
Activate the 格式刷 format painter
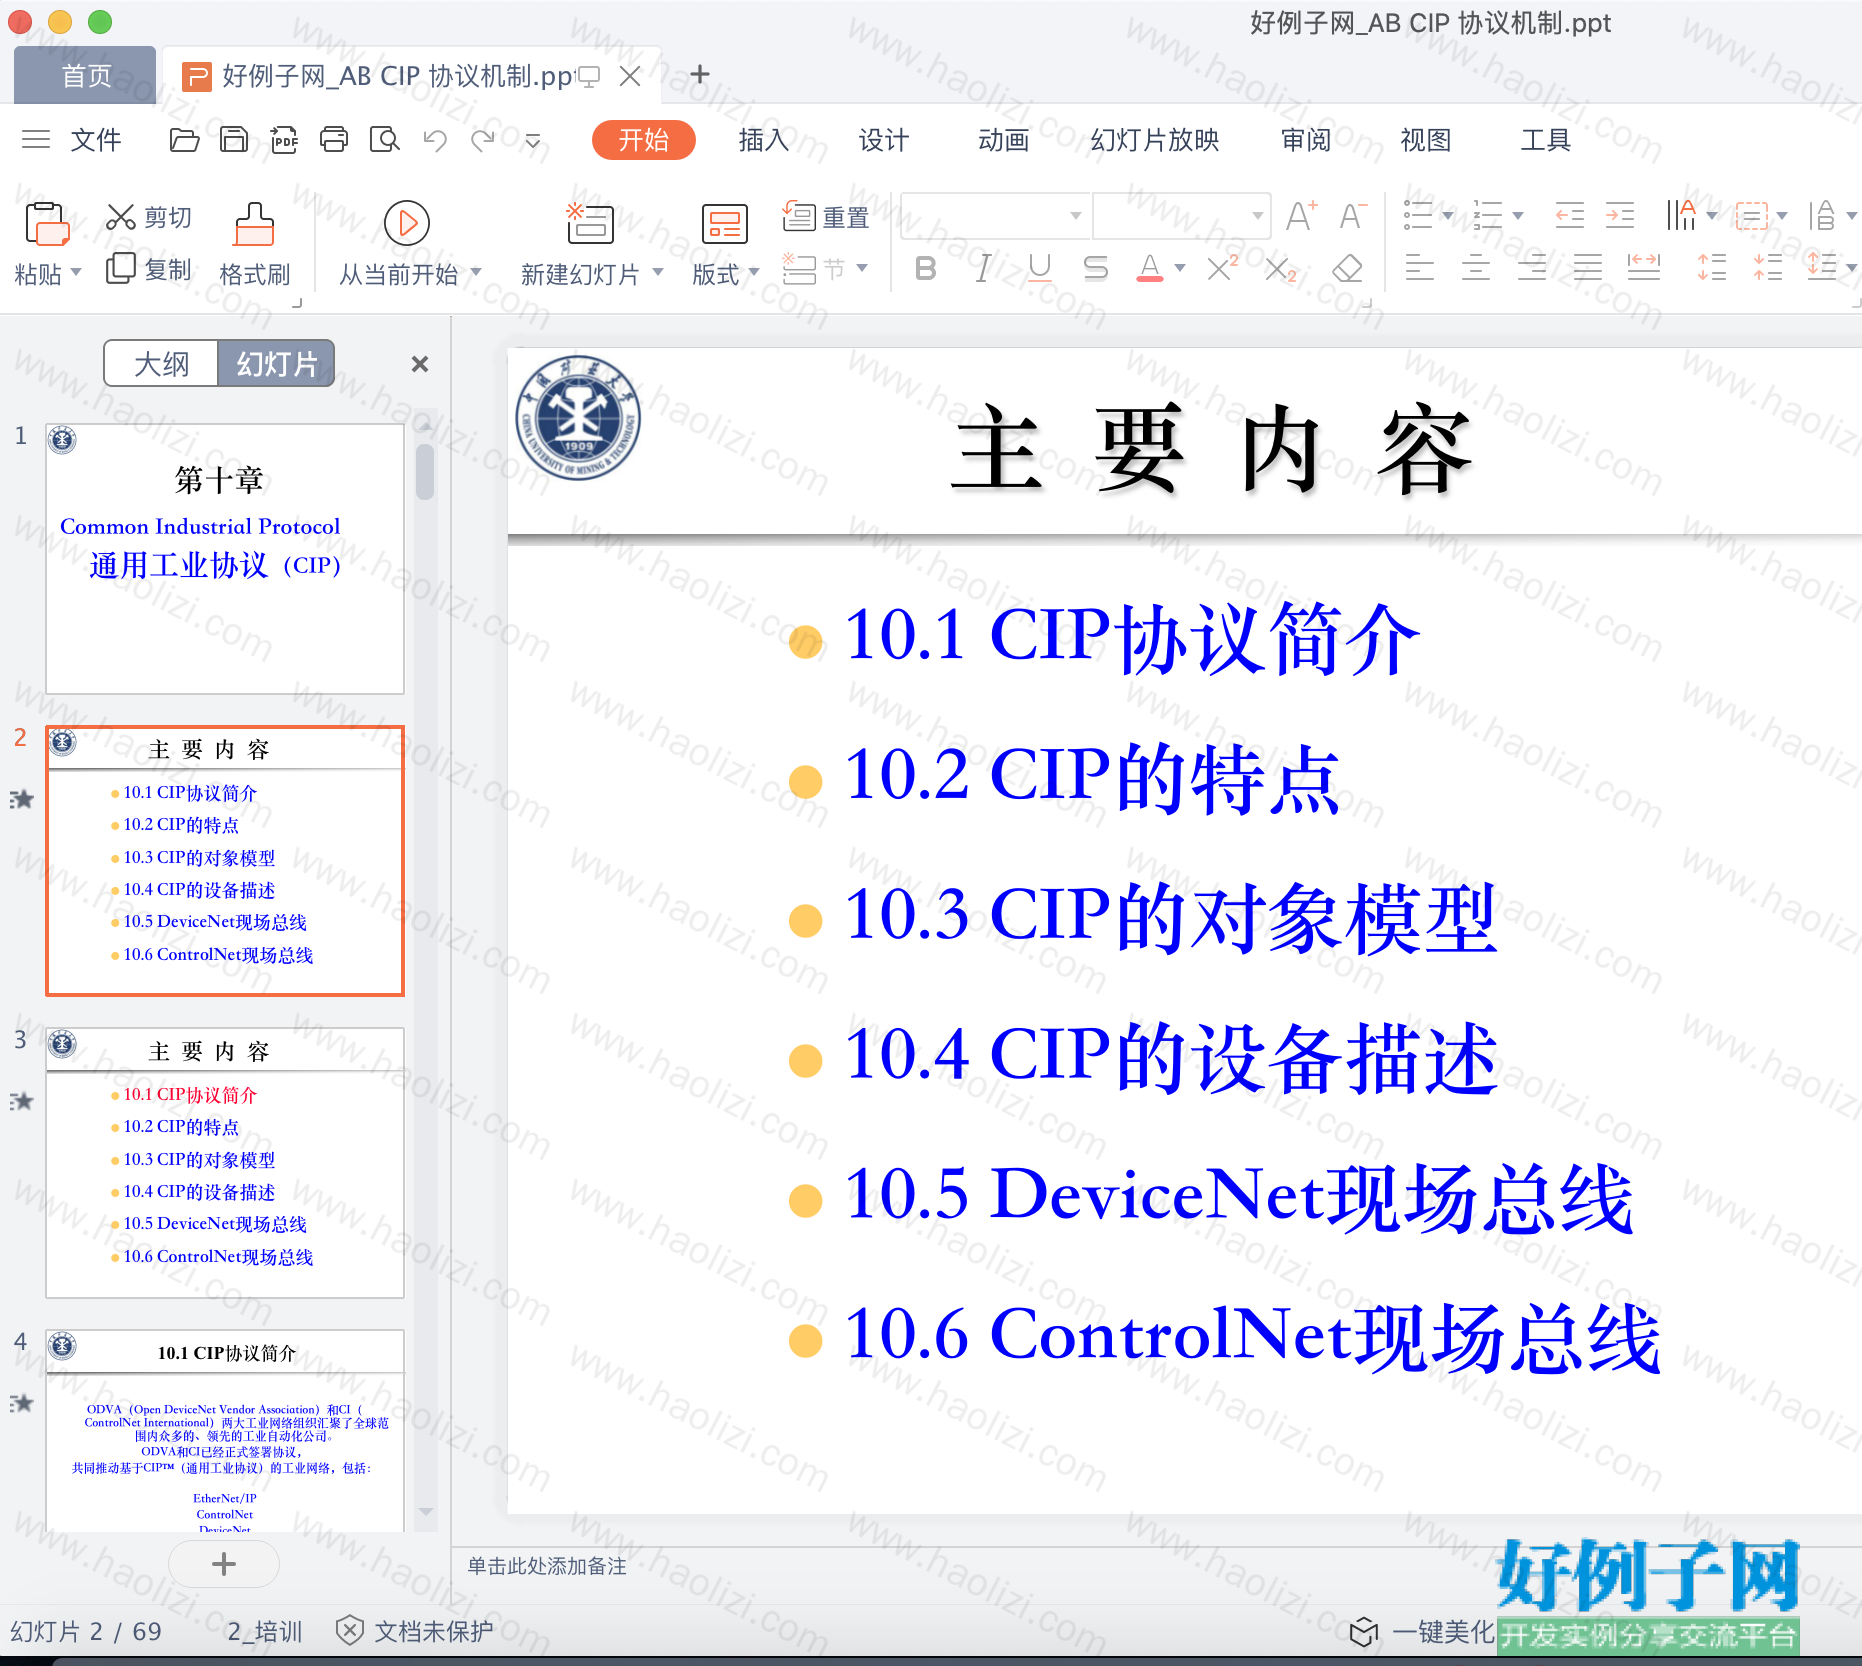coord(254,245)
